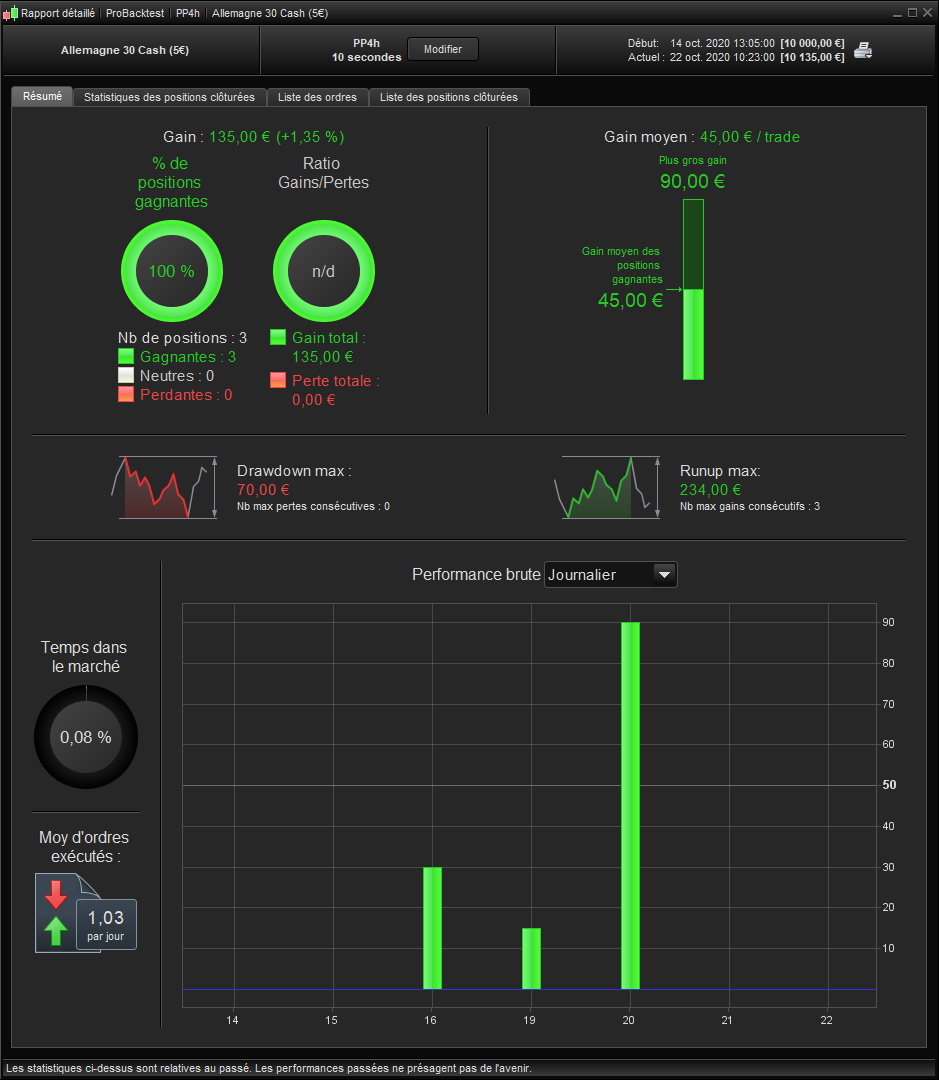Click the 100 % winning positions gauge
This screenshot has height=1080, width=939.
172,271
